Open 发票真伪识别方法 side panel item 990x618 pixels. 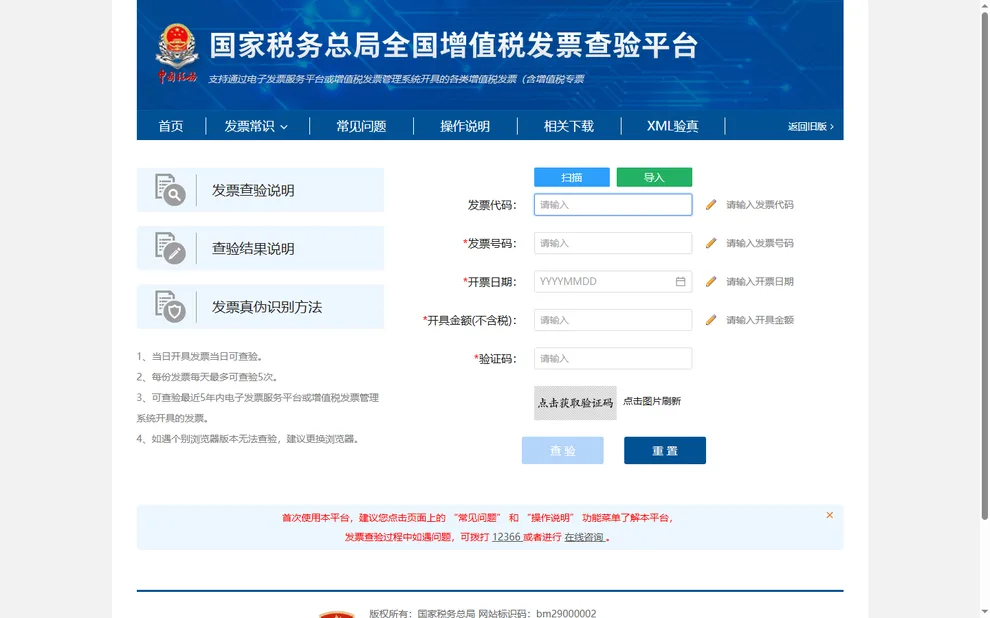tap(260, 306)
